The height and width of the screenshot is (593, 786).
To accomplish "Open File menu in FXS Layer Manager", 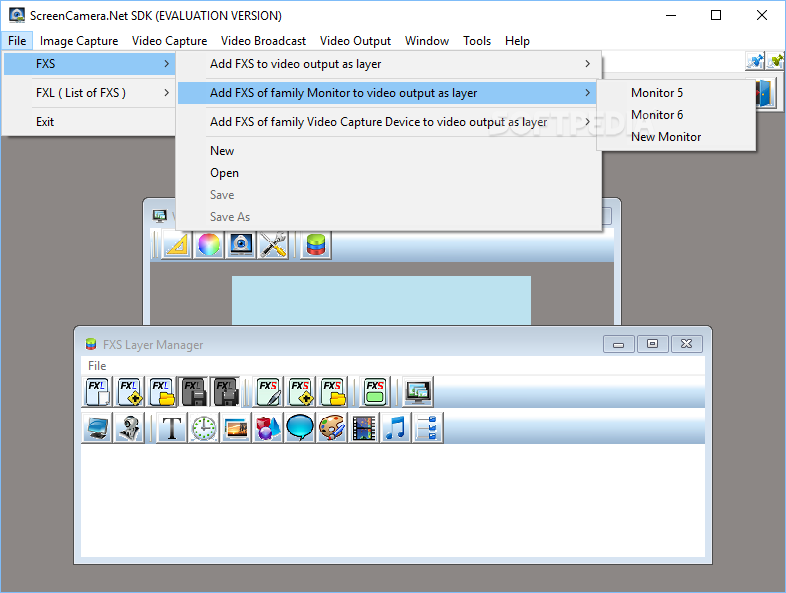I will (x=97, y=365).
